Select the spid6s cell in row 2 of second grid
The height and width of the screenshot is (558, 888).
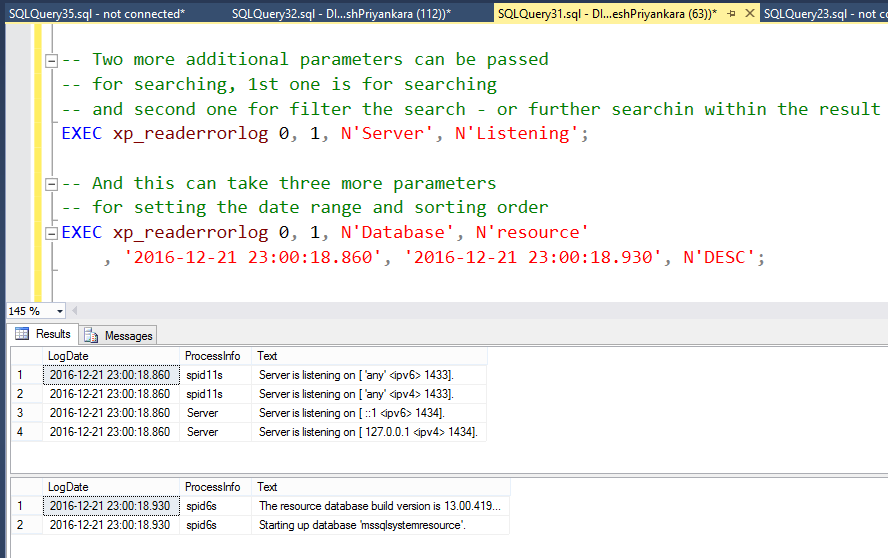[x=216, y=525]
